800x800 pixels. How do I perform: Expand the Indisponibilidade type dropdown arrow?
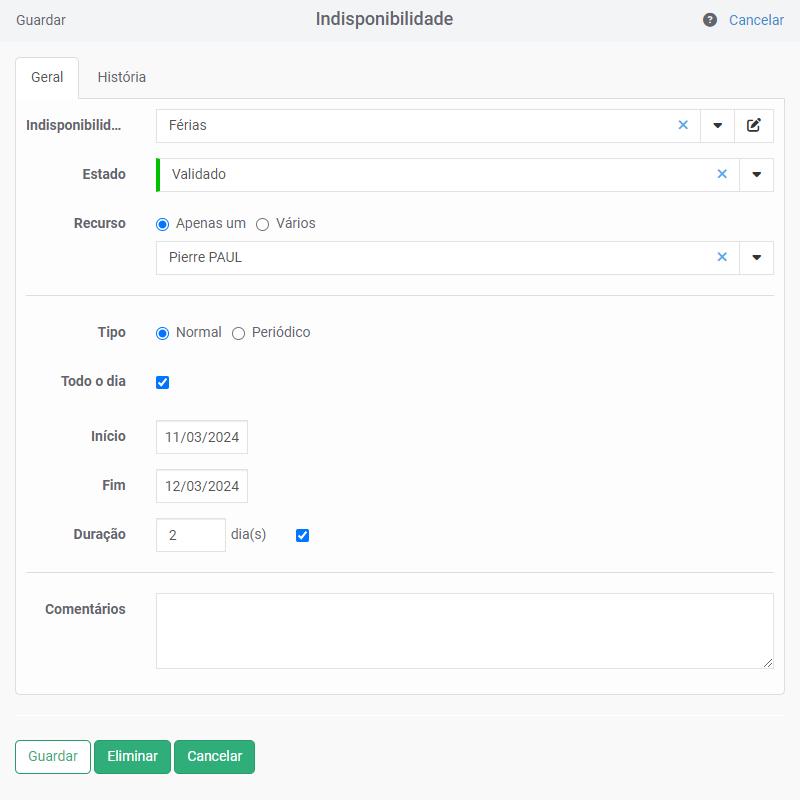(717, 126)
